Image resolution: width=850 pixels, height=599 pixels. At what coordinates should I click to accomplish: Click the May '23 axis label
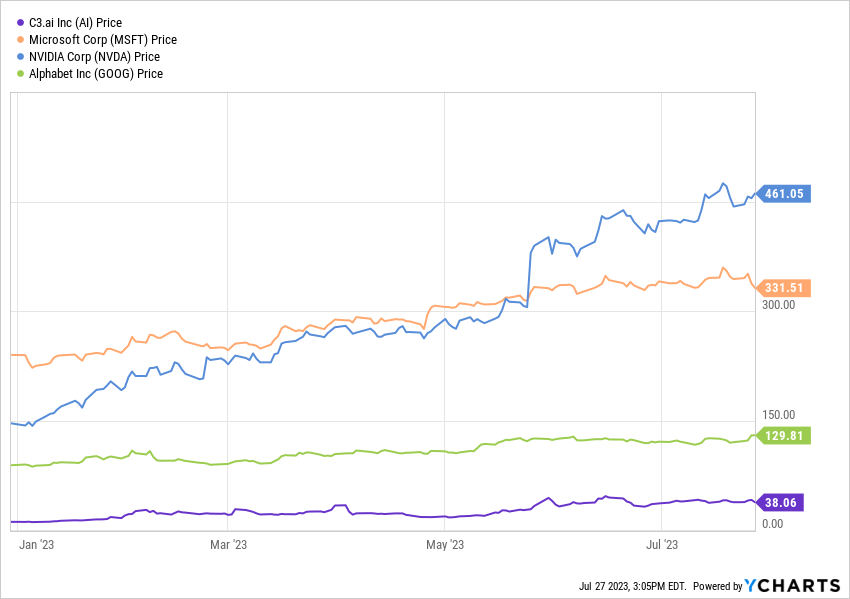tap(445, 545)
